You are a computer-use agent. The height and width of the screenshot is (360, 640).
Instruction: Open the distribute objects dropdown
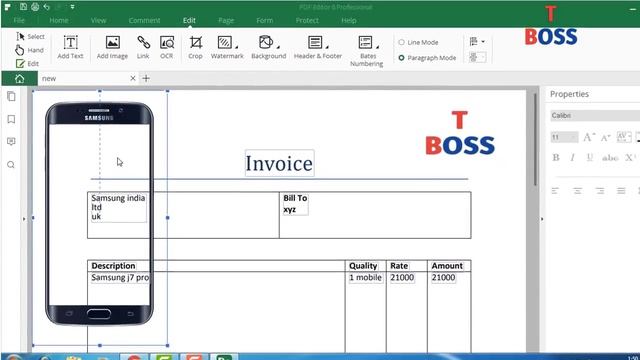[477, 57]
